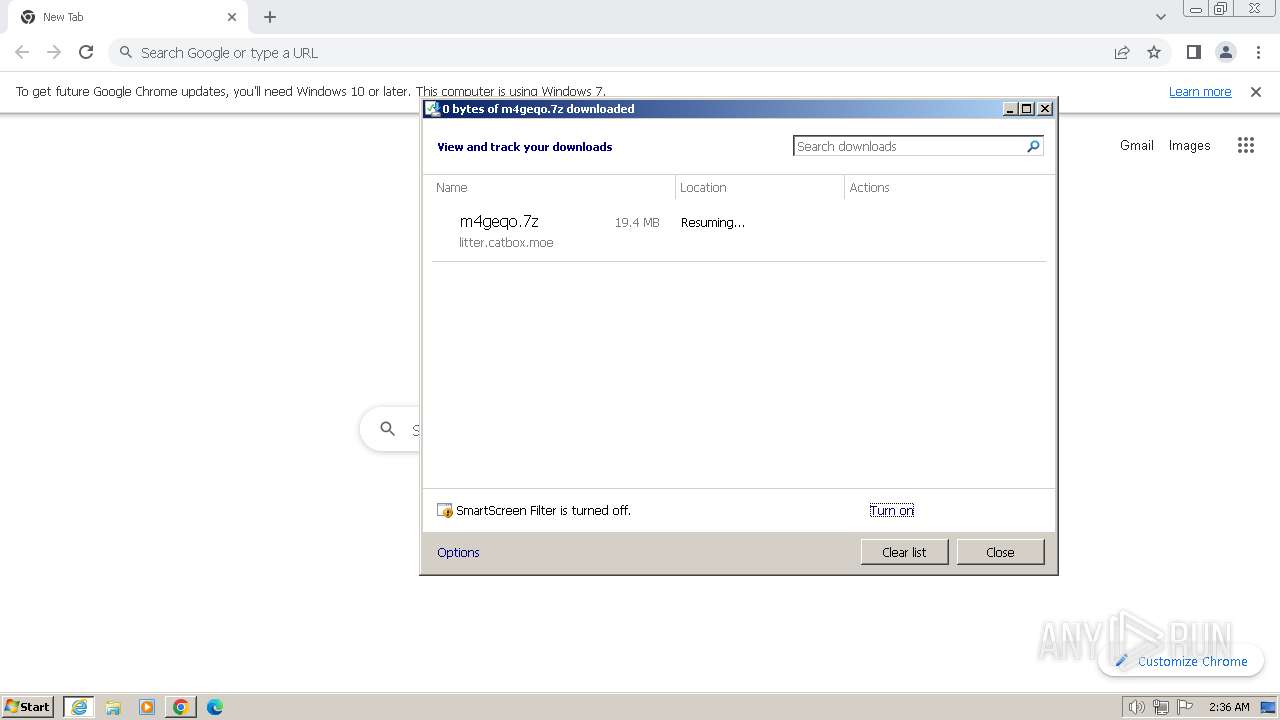Open Chrome's side panel icon

[1193, 52]
